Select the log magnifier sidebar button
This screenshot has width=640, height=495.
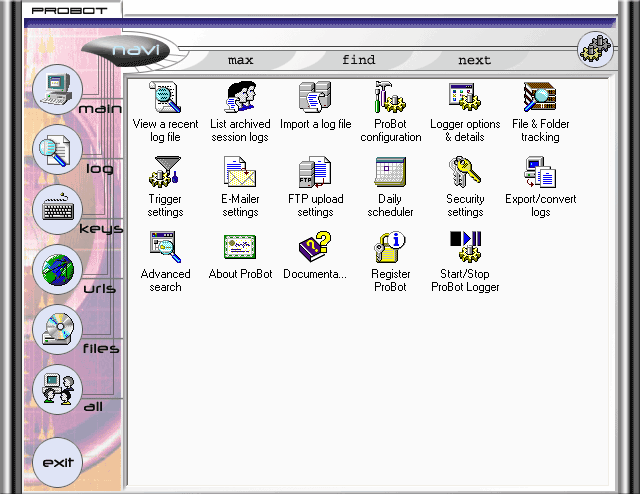(58, 150)
